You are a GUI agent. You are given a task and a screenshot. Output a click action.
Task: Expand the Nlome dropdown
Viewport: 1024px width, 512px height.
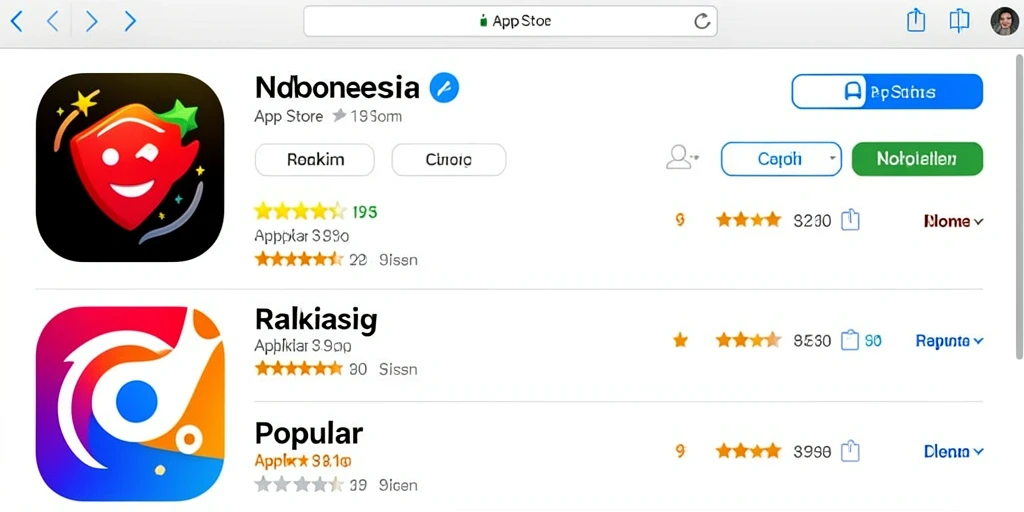(953, 221)
